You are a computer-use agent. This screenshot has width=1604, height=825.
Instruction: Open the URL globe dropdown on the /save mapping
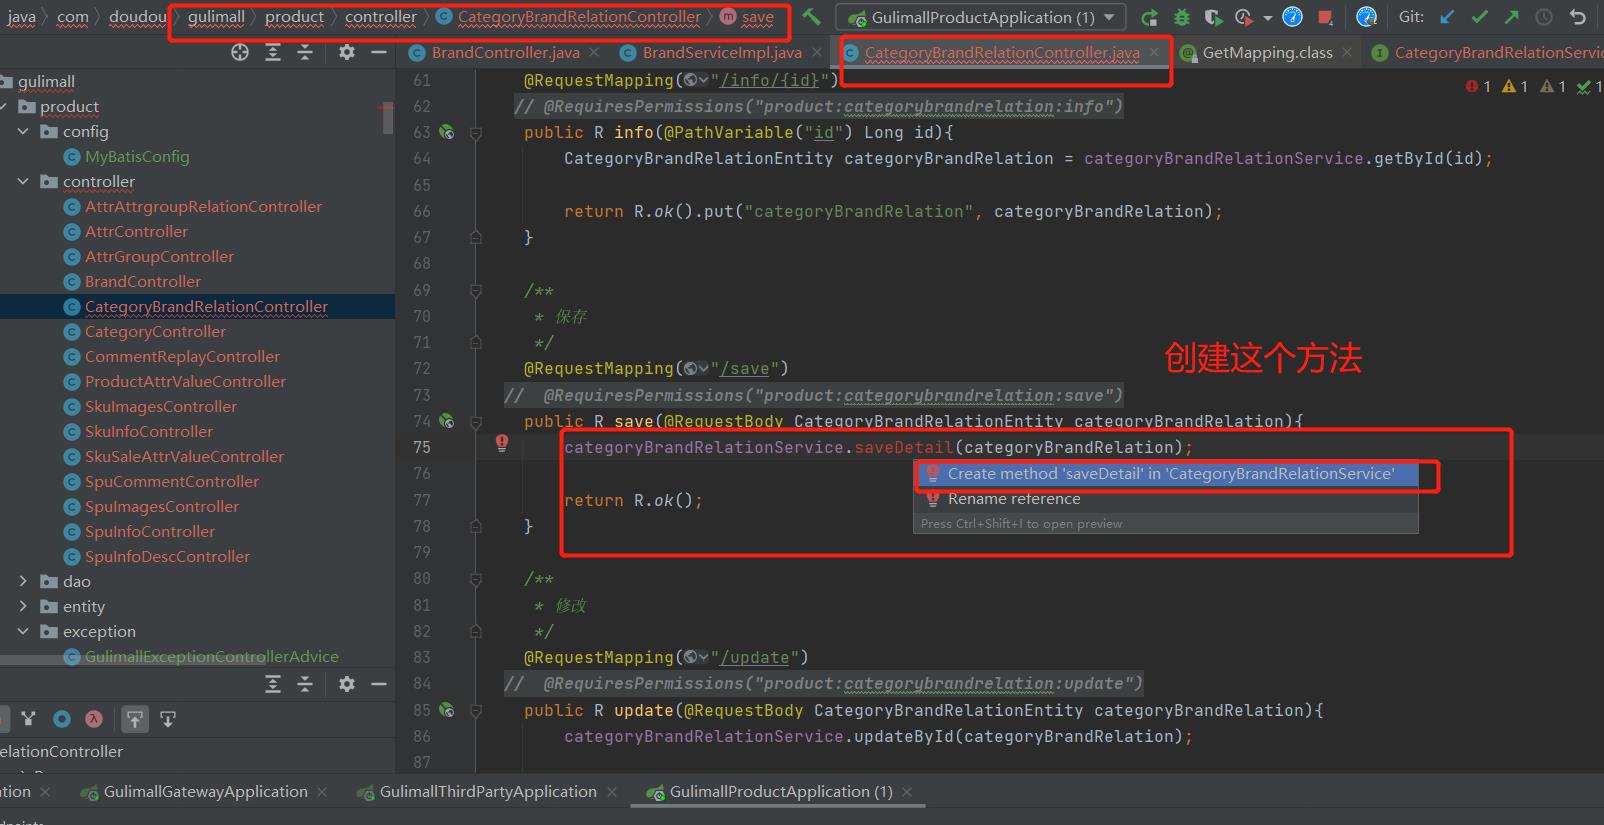pyautogui.click(x=697, y=368)
